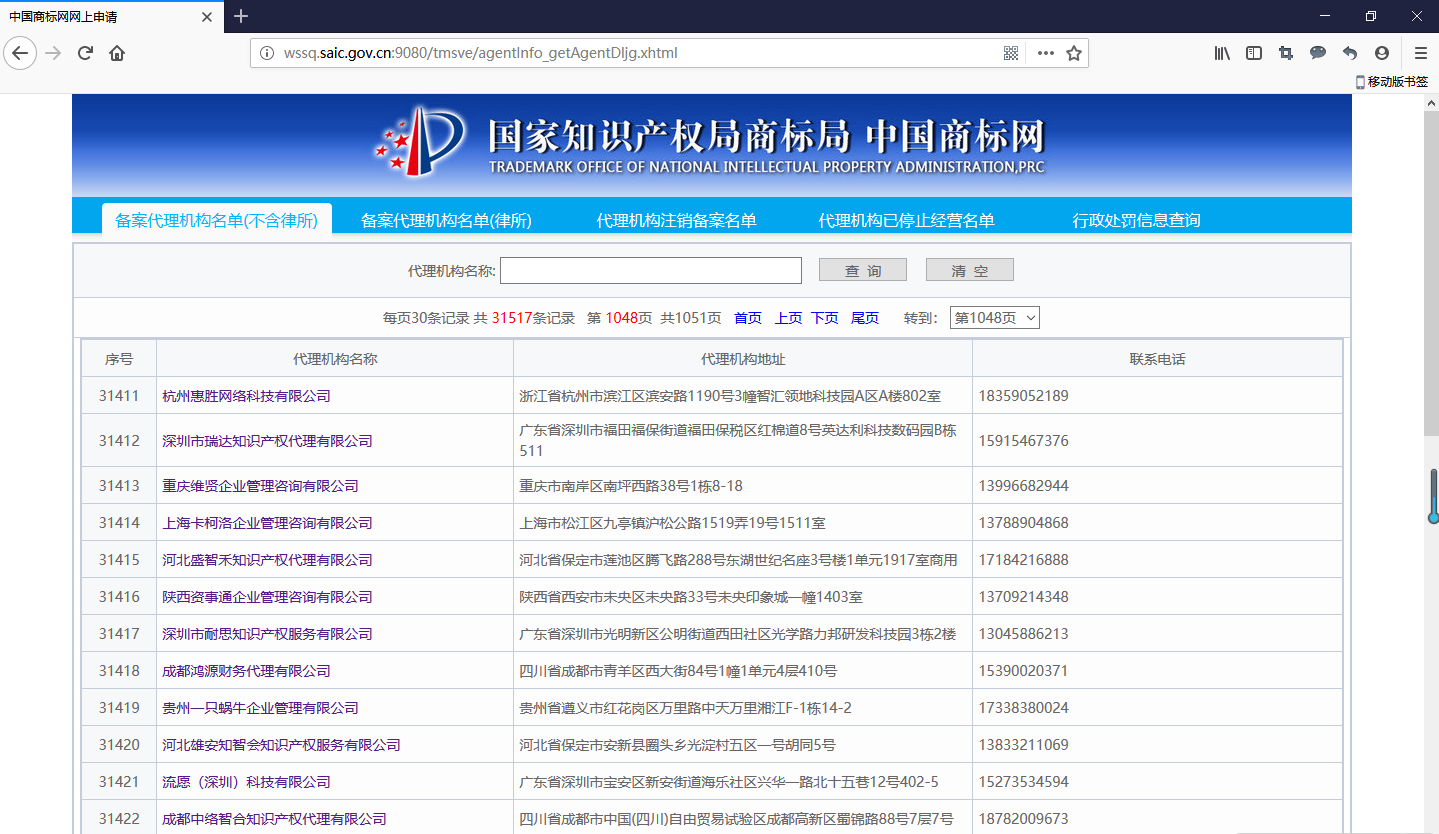Viewport: 1439px width, 834px height.
Task: Close the 中国商标网网上申请 tab
Action: (x=207, y=17)
